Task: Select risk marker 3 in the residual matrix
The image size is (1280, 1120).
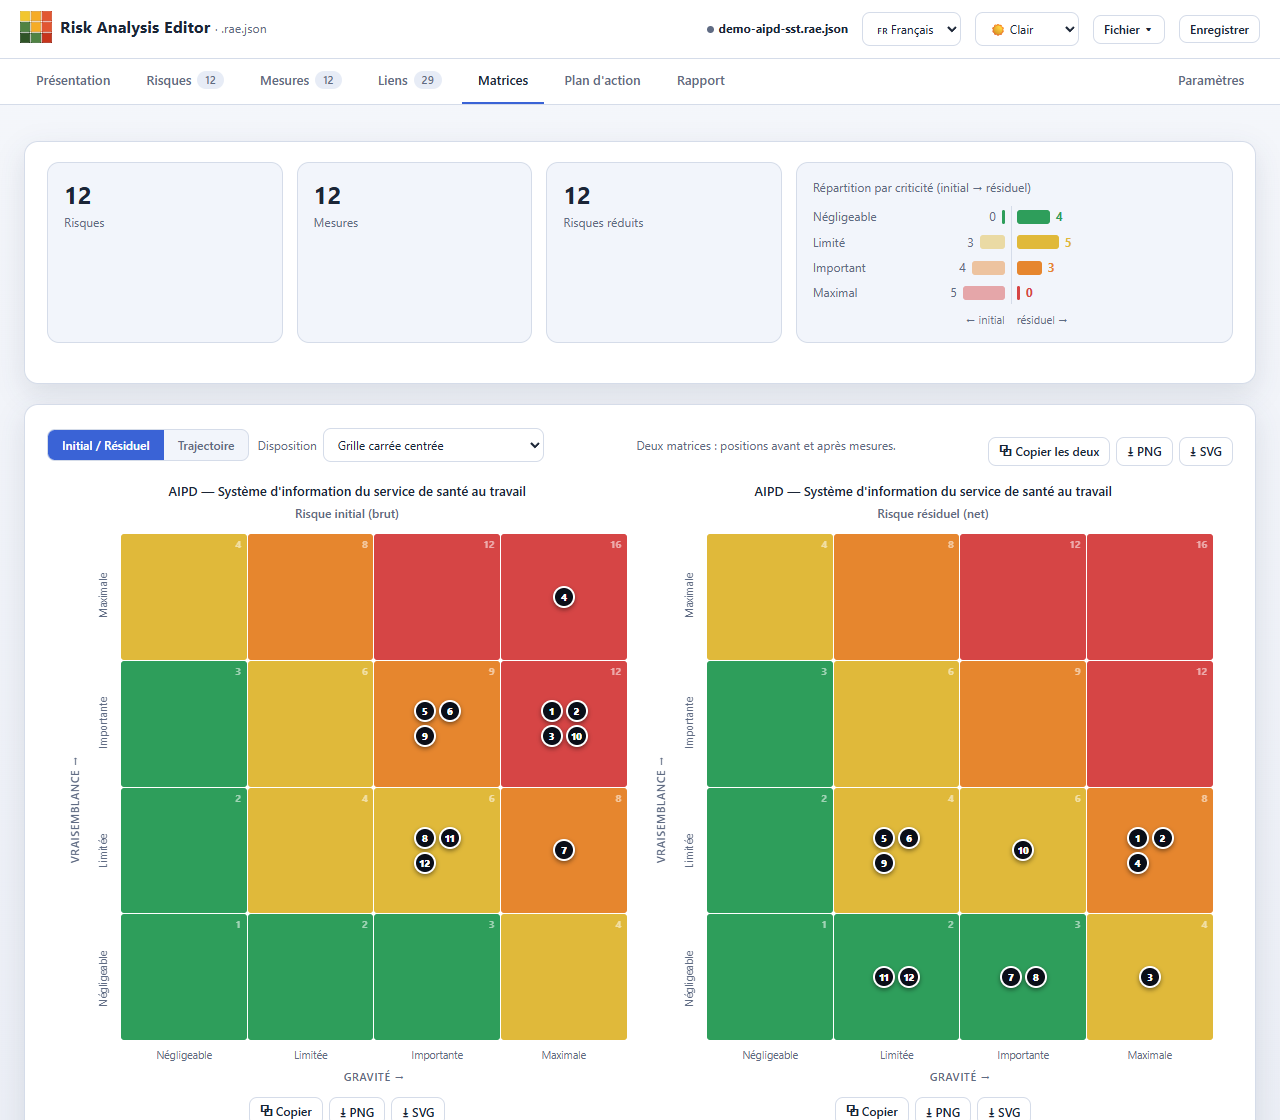Action: [1150, 977]
